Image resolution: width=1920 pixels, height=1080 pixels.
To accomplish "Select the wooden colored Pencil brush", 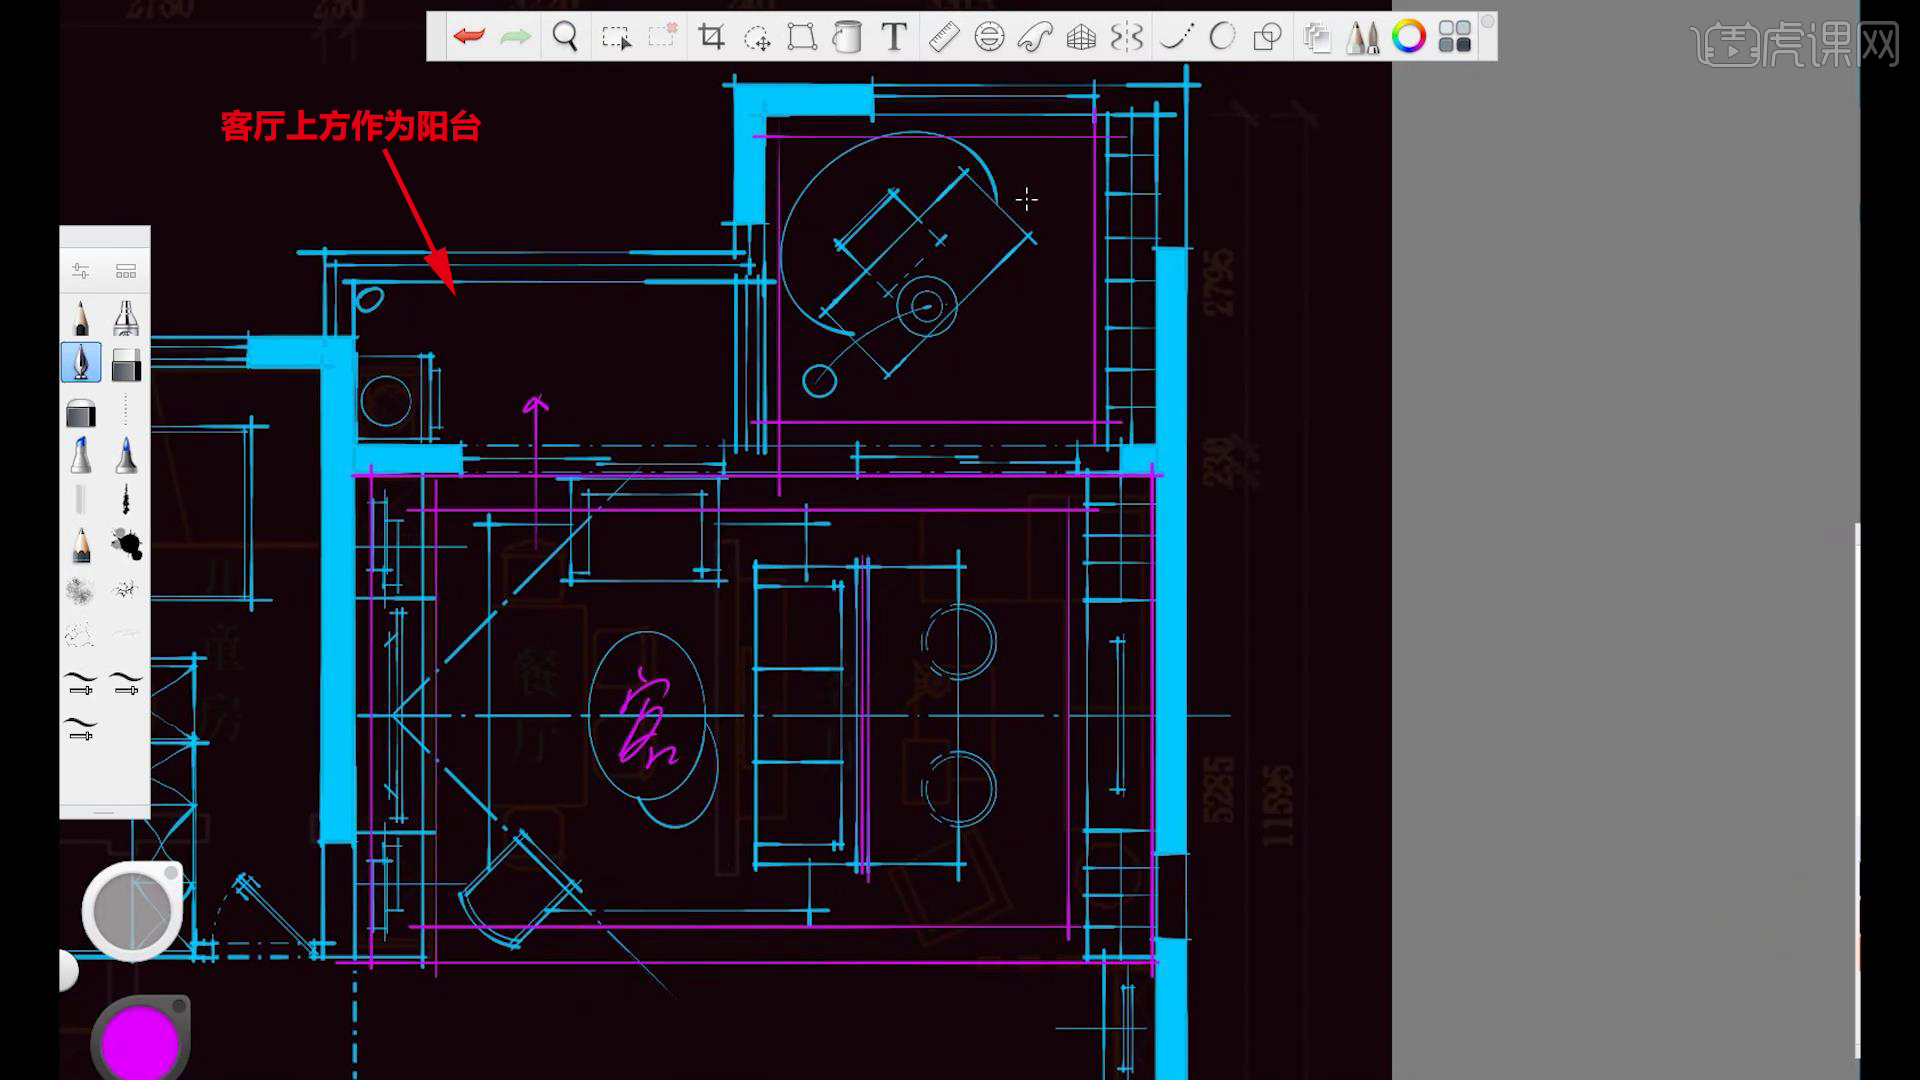I will tap(81, 545).
